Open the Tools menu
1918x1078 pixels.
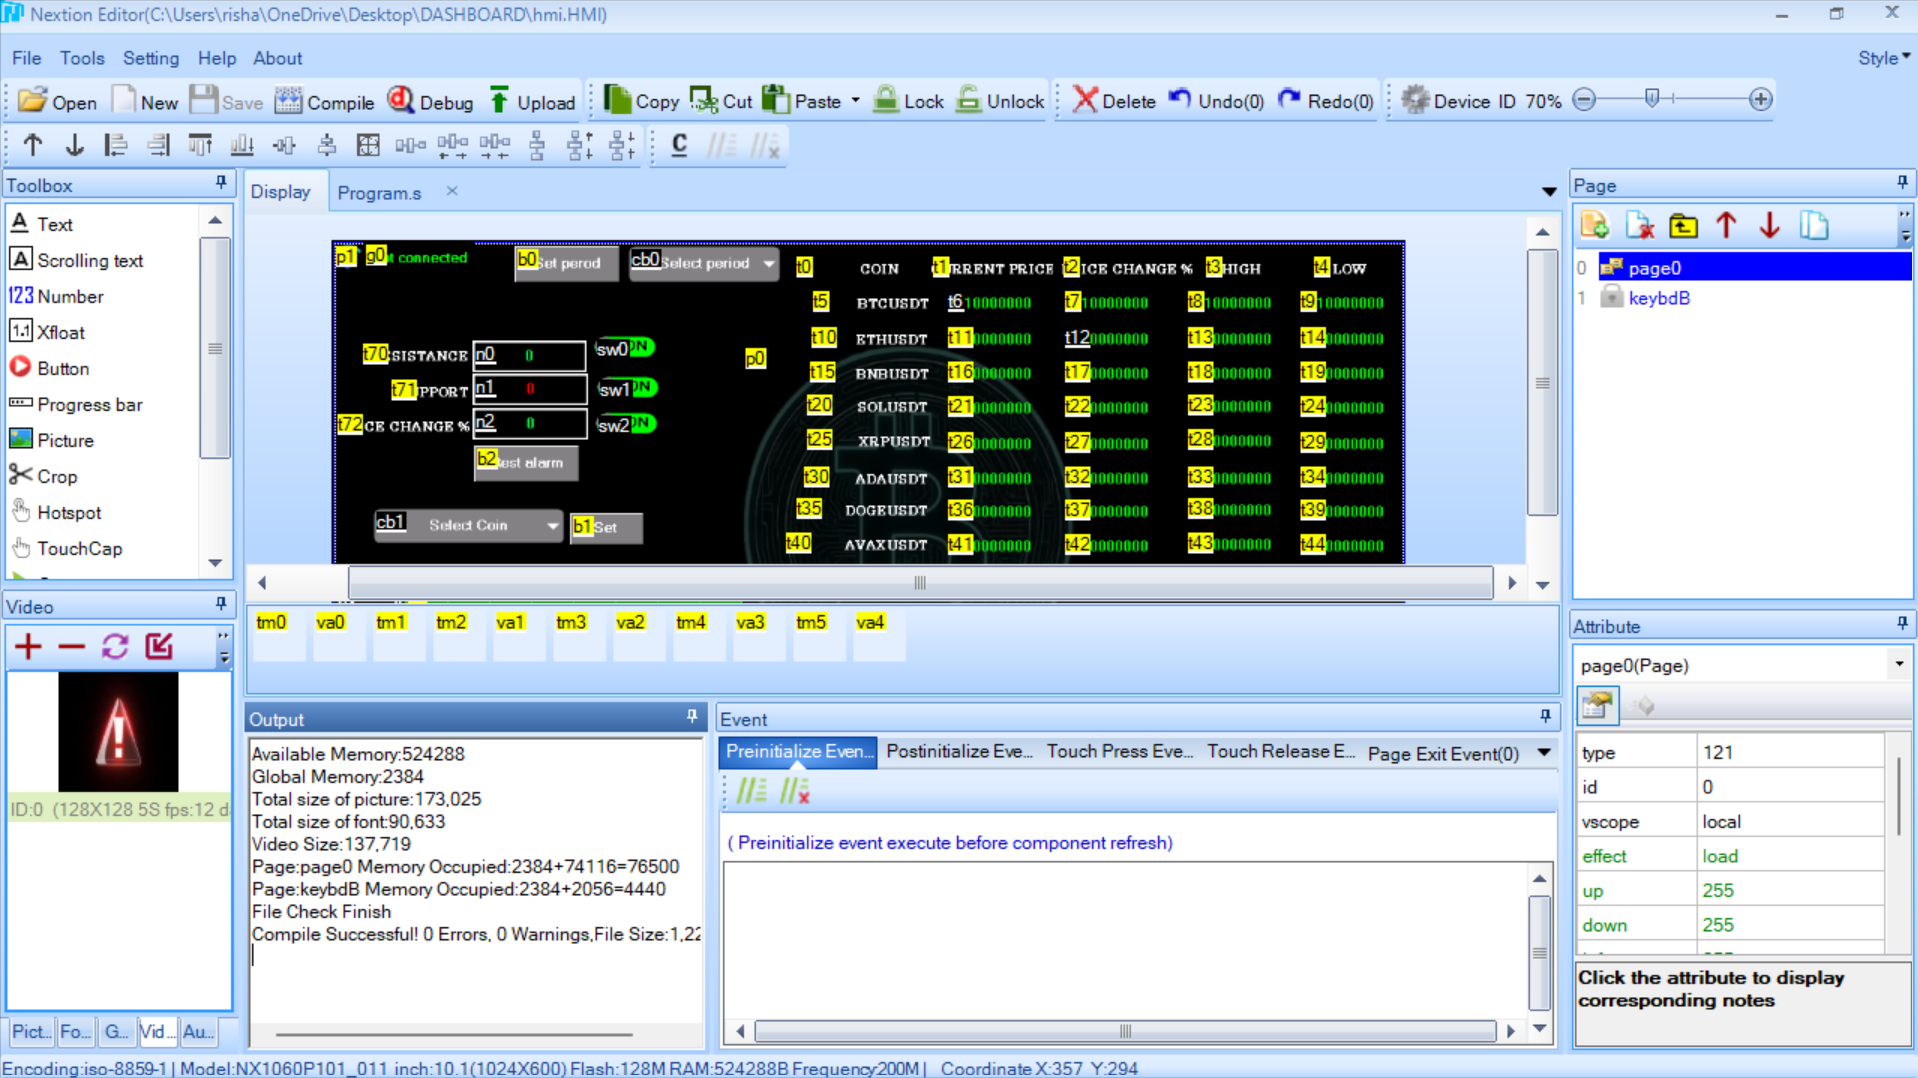pos(82,58)
